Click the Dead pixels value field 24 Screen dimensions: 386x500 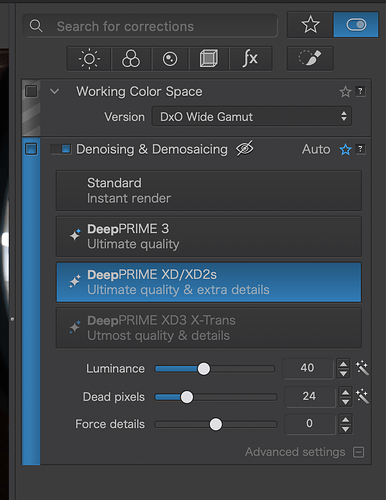click(310, 396)
